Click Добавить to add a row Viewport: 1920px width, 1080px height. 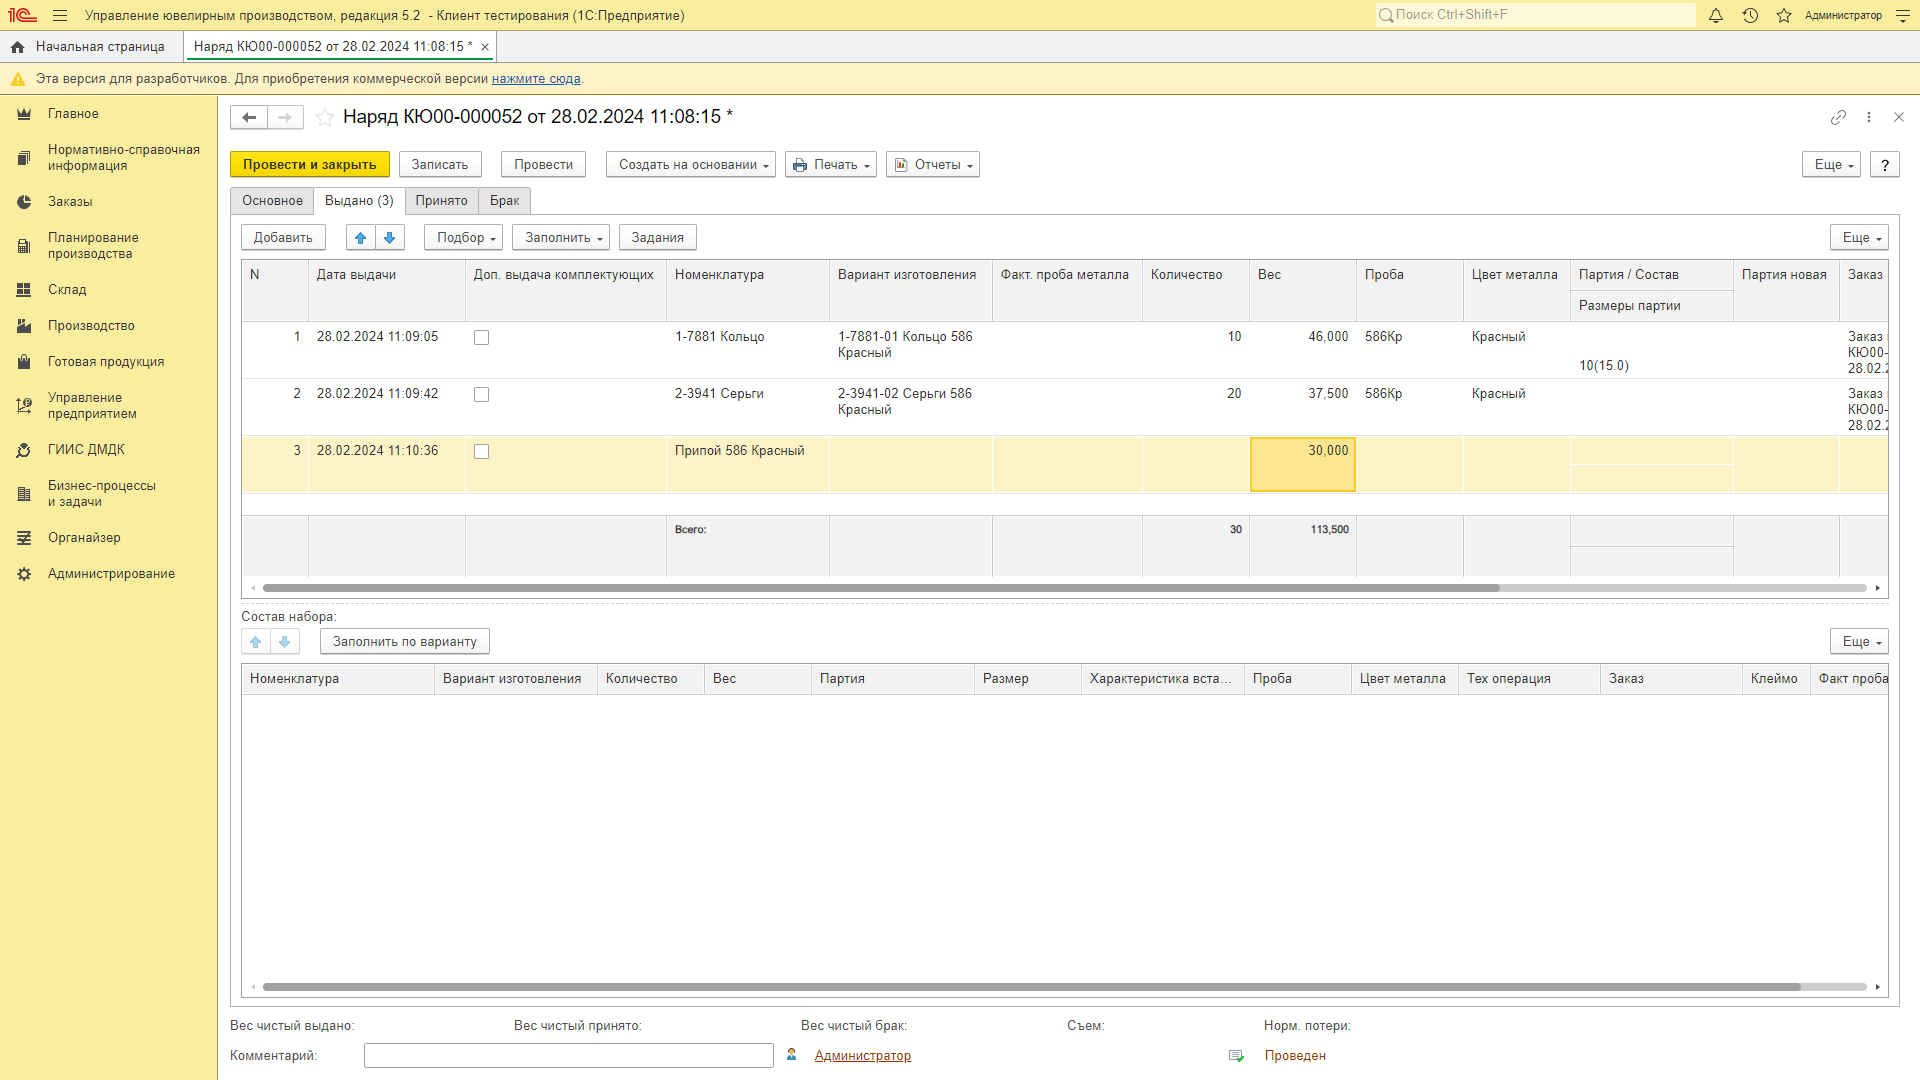point(283,238)
